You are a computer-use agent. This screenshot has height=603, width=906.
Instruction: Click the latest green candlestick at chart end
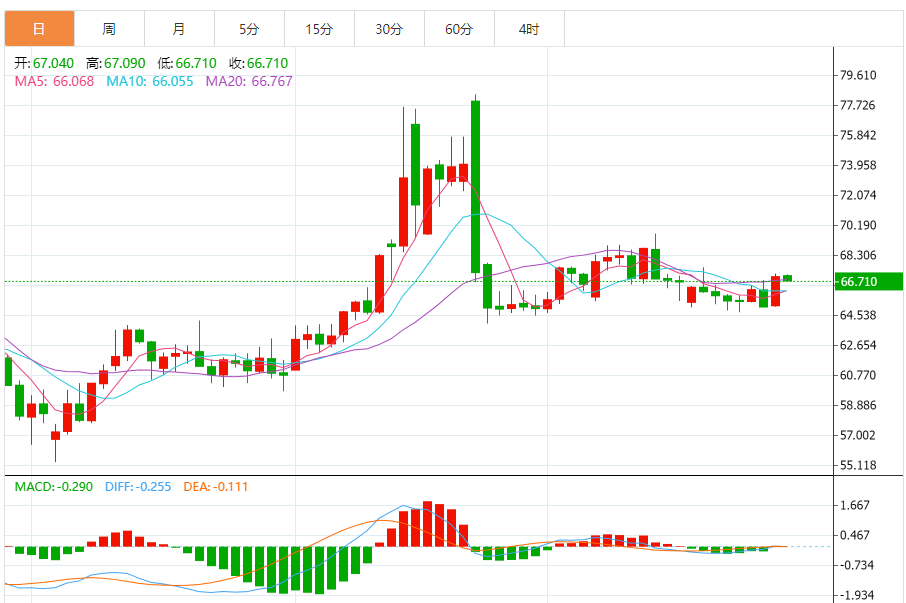point(788,278)
